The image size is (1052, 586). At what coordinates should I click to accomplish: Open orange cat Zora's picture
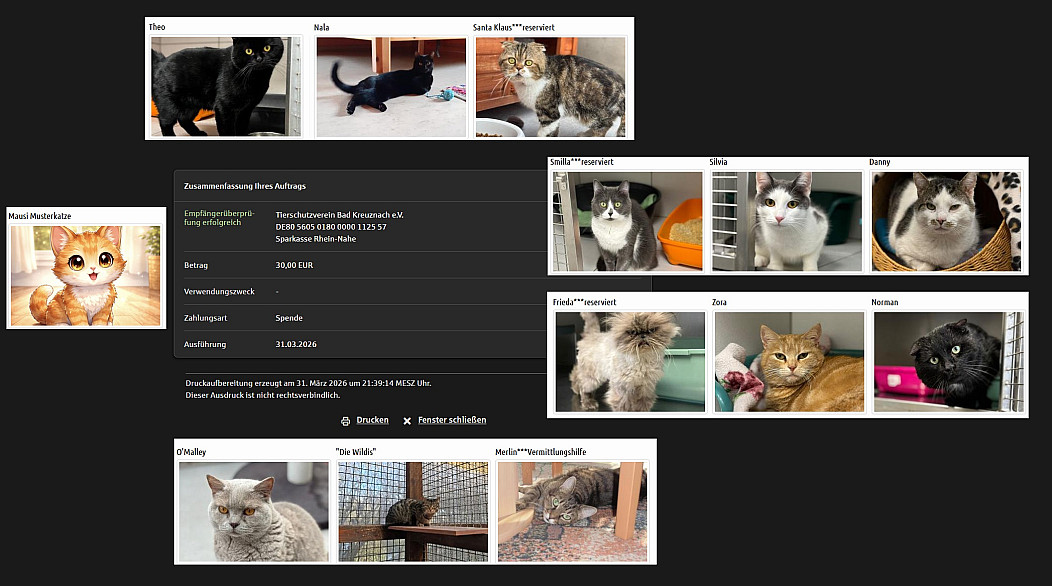(789, 361)
